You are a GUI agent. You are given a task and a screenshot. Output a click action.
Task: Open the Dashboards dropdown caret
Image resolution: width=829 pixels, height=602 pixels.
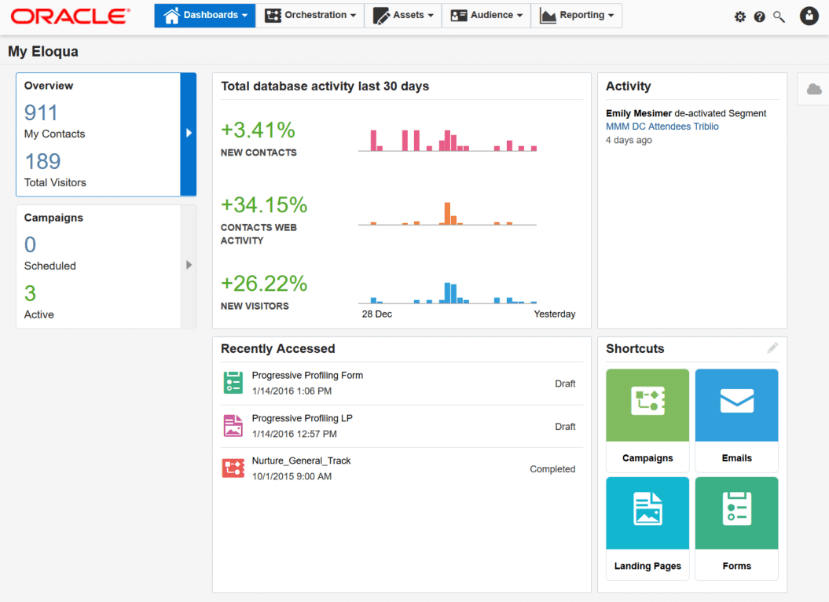point(245,16)
